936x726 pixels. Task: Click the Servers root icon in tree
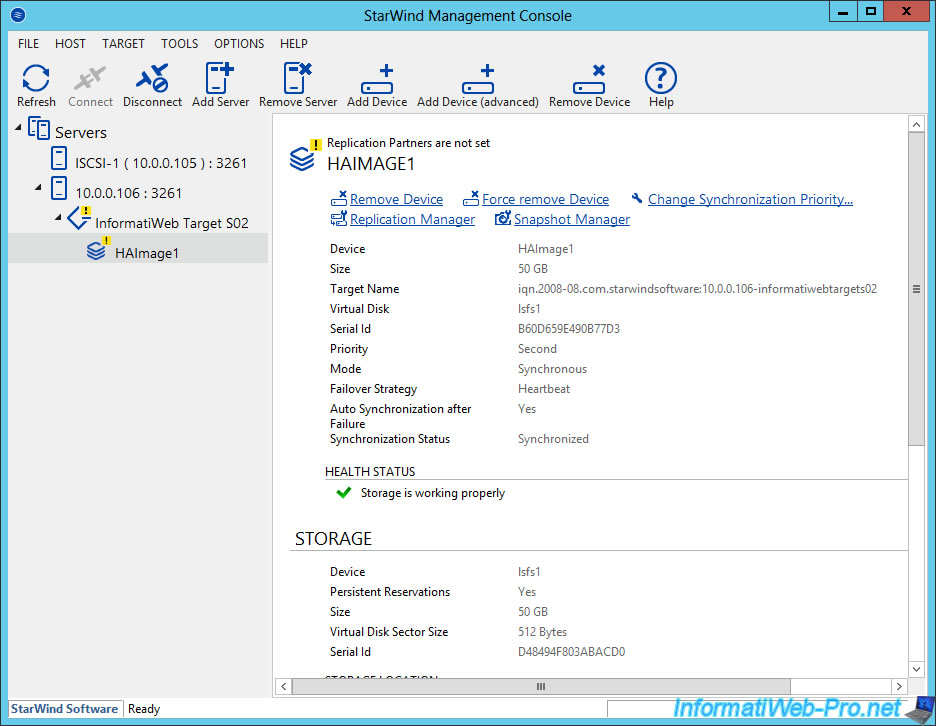pos(39,128)
